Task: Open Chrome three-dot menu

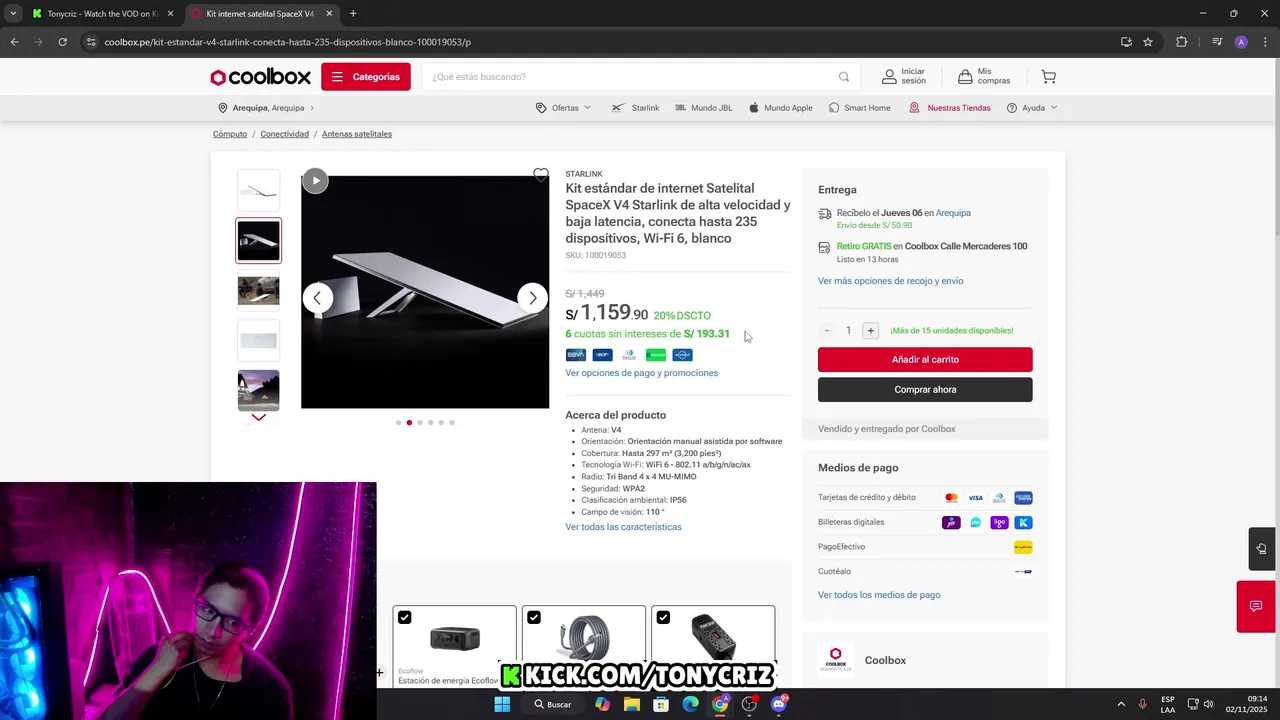Action: [1265, 42]
